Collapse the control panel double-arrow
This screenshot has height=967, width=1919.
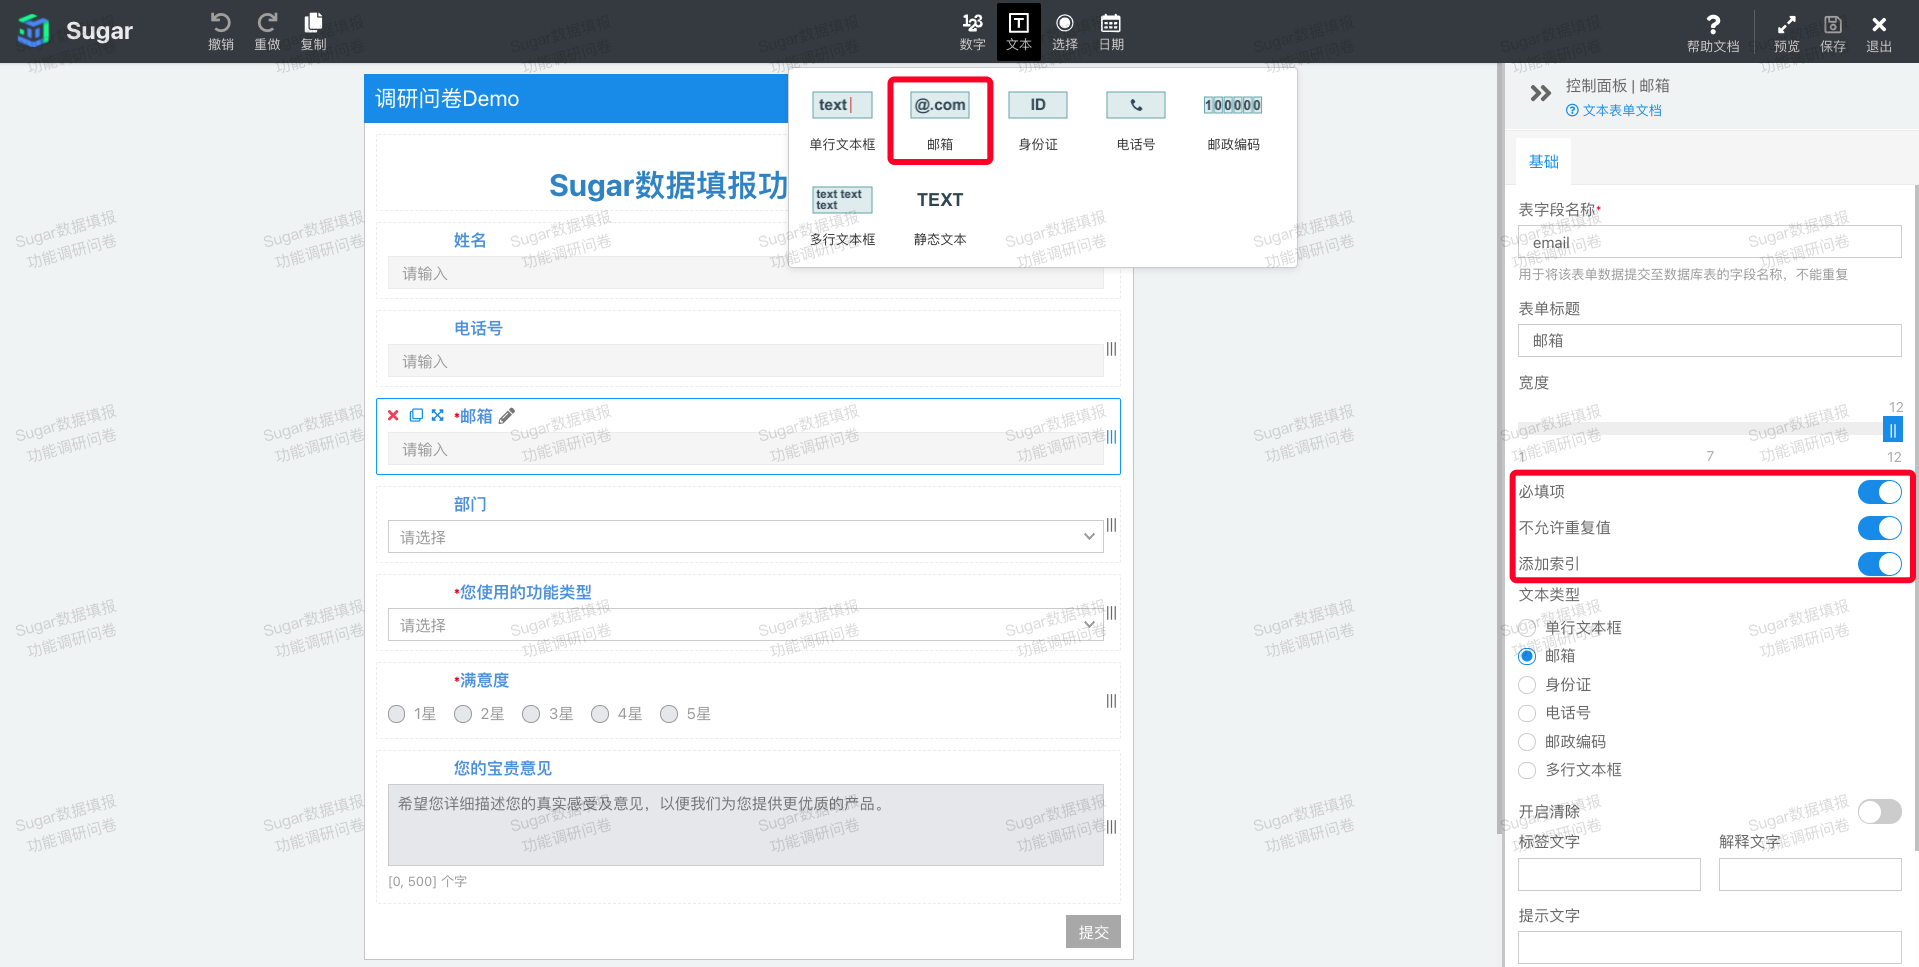1540,93
